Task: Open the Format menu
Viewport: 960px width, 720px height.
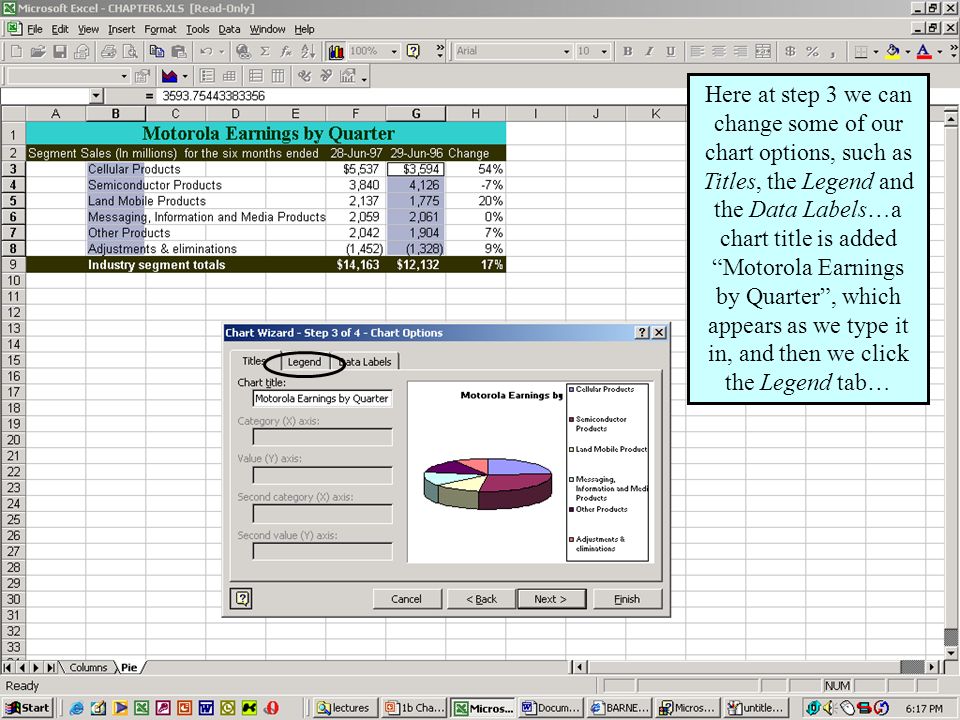Action: tap(160, 29)
